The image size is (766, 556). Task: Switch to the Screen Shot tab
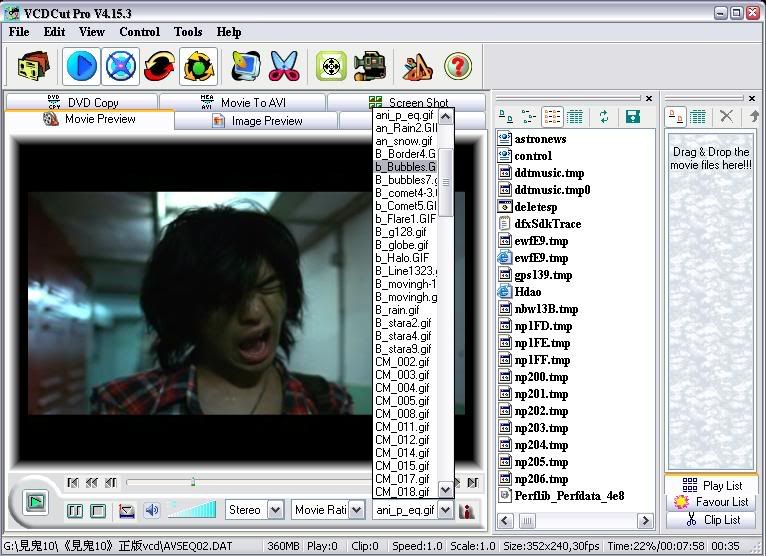click(406, 102)
